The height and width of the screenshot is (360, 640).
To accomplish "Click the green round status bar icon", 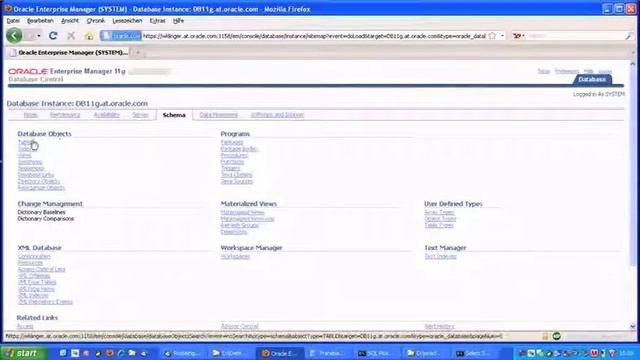I will point(557,336).
